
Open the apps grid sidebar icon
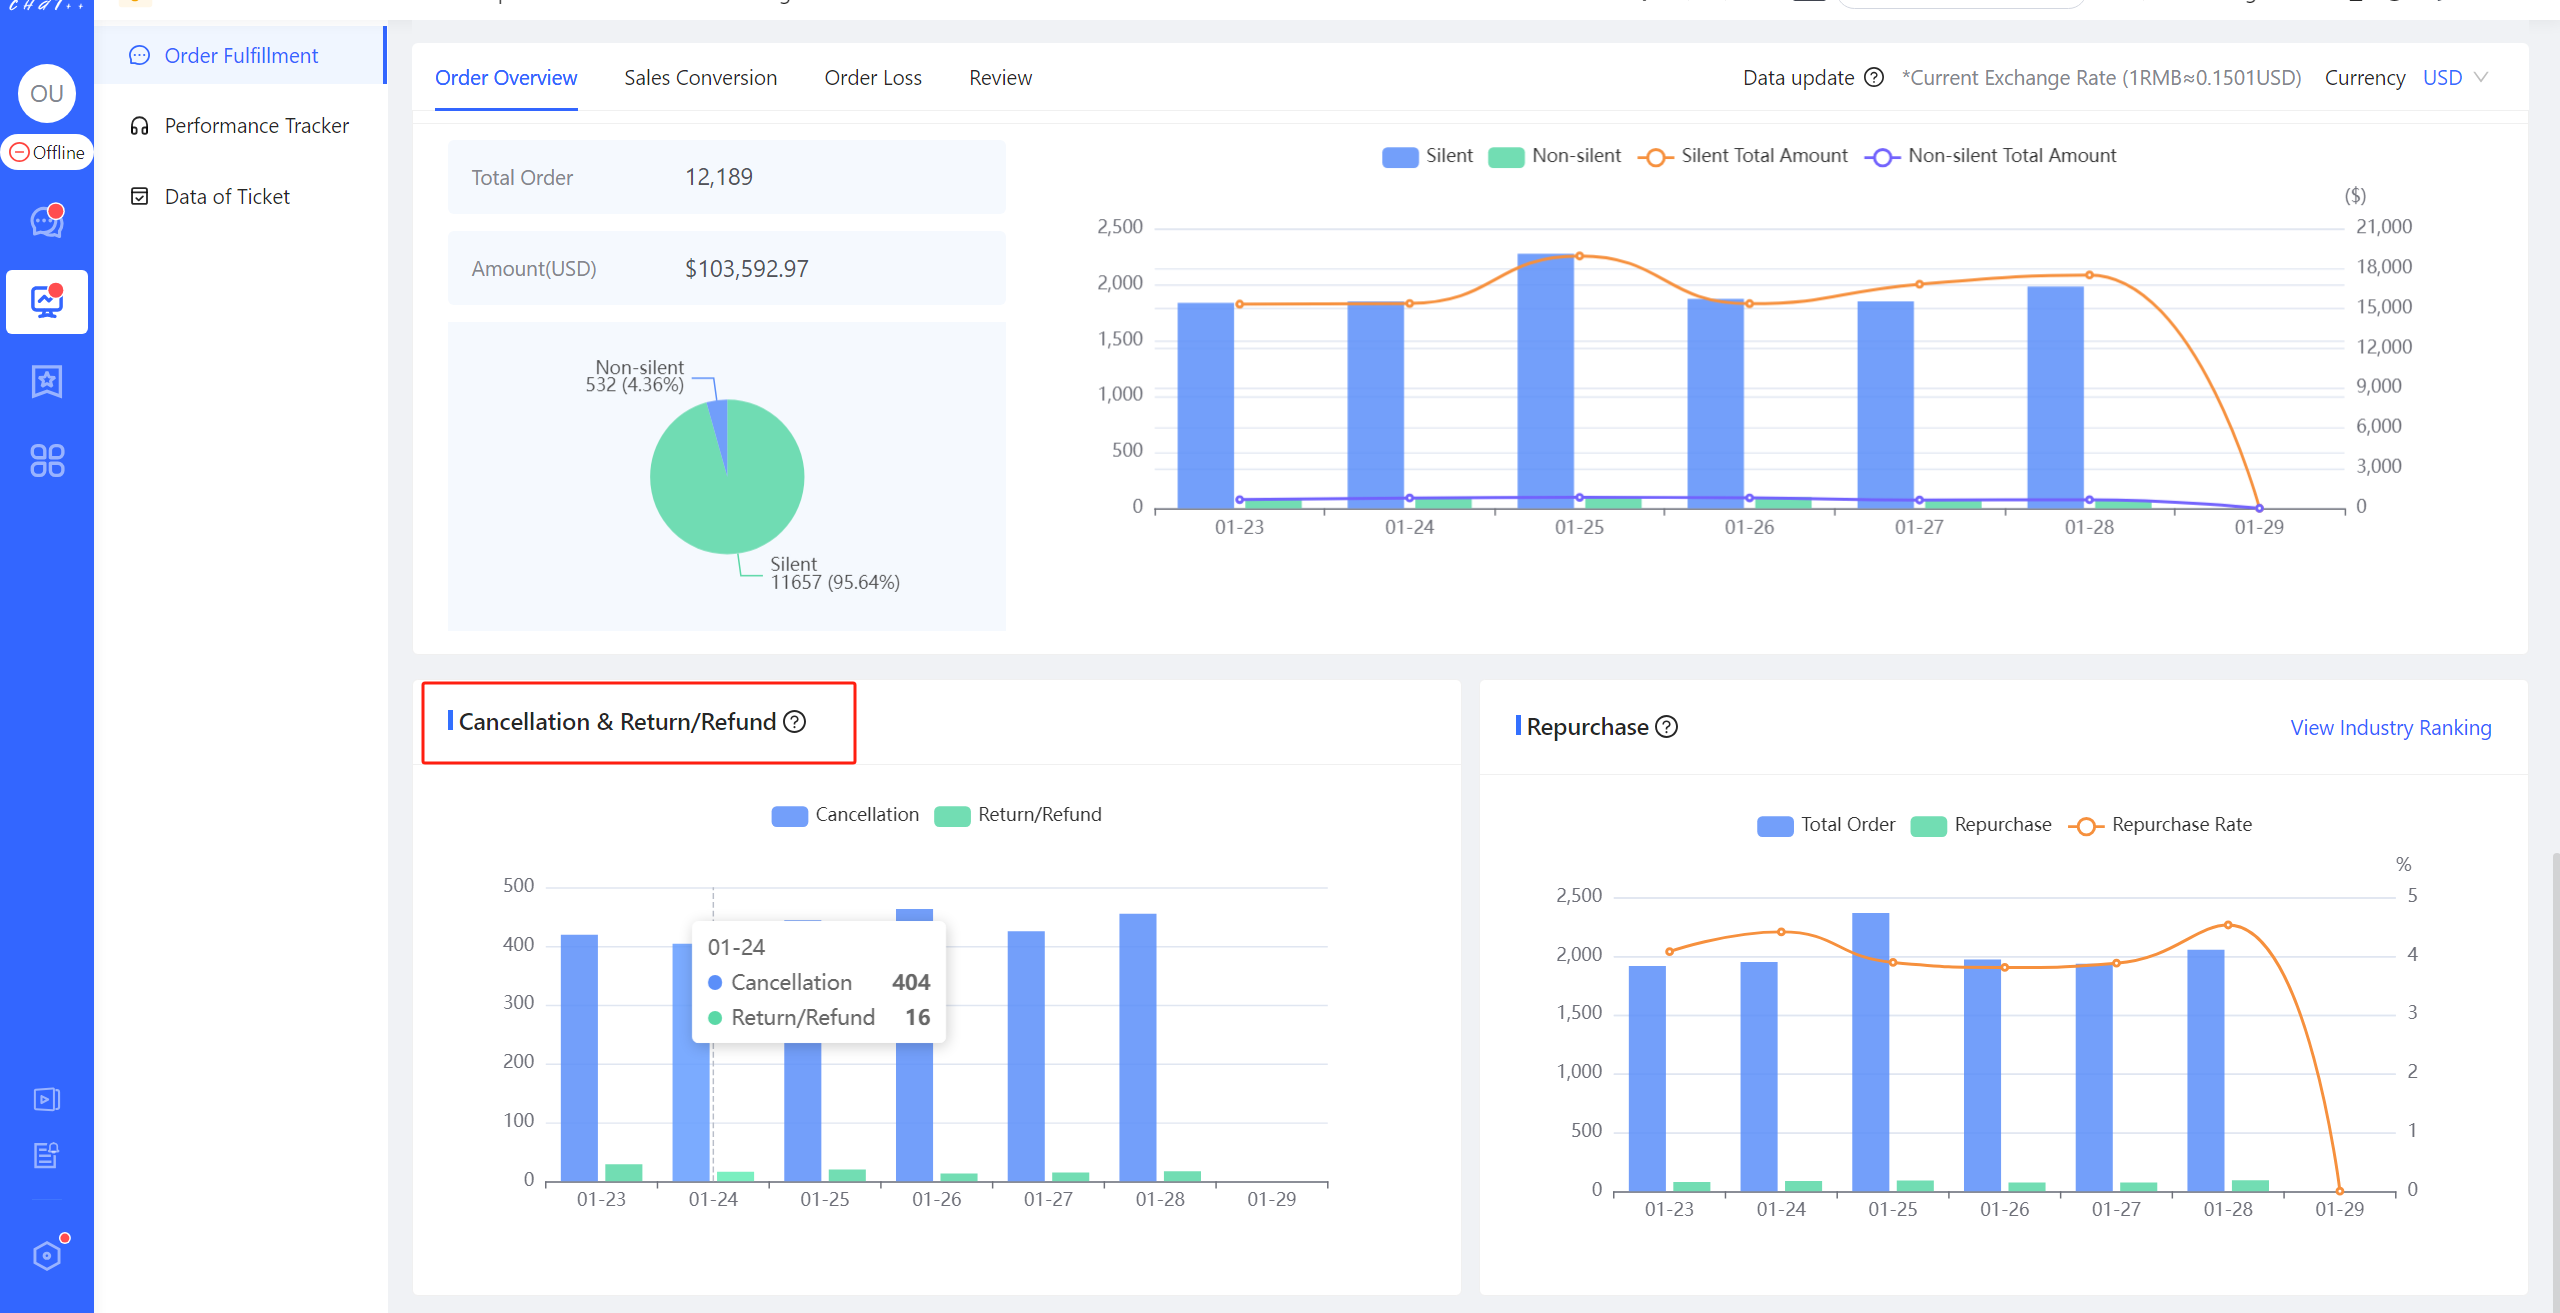tap(47, 461)
